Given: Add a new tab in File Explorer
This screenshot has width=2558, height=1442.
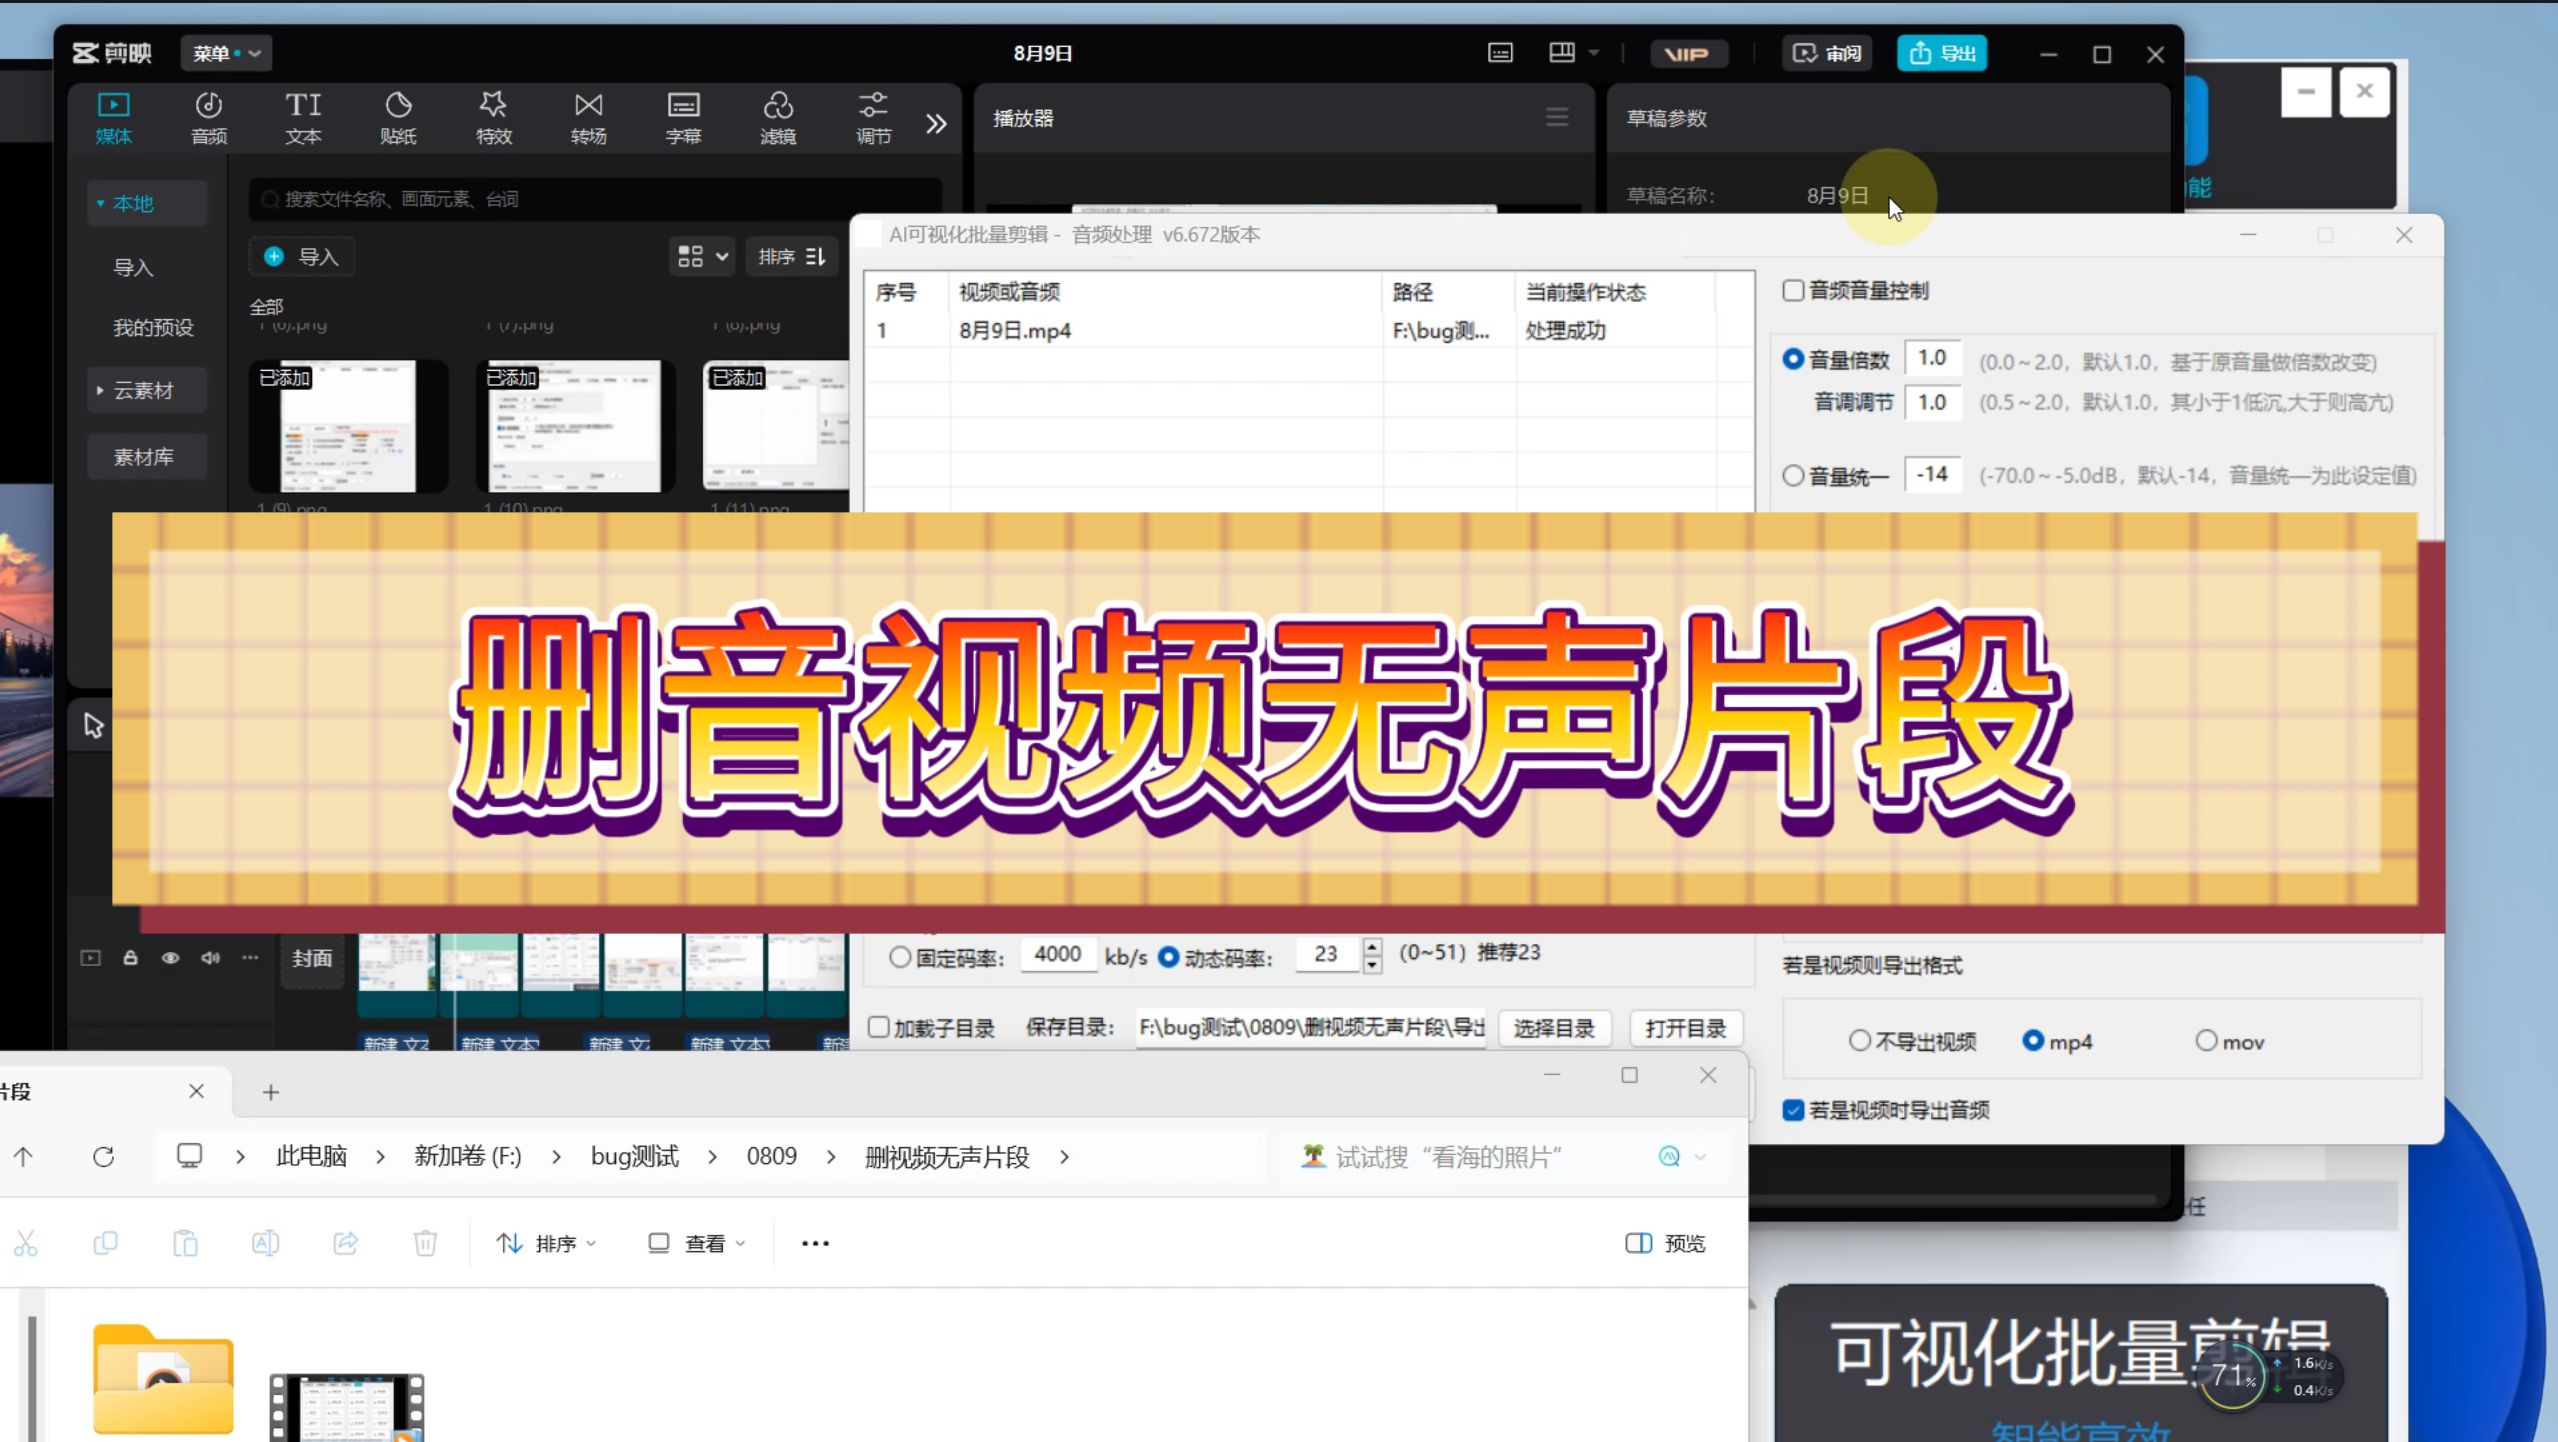Looking at the screenshot, I should point(270,1092).
